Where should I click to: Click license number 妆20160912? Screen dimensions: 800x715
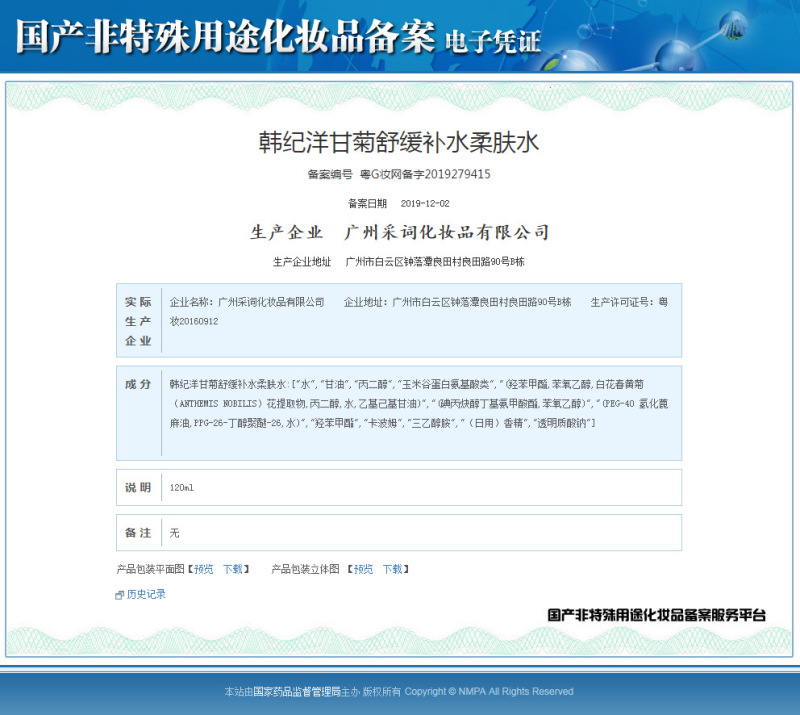tap(194, 322)
